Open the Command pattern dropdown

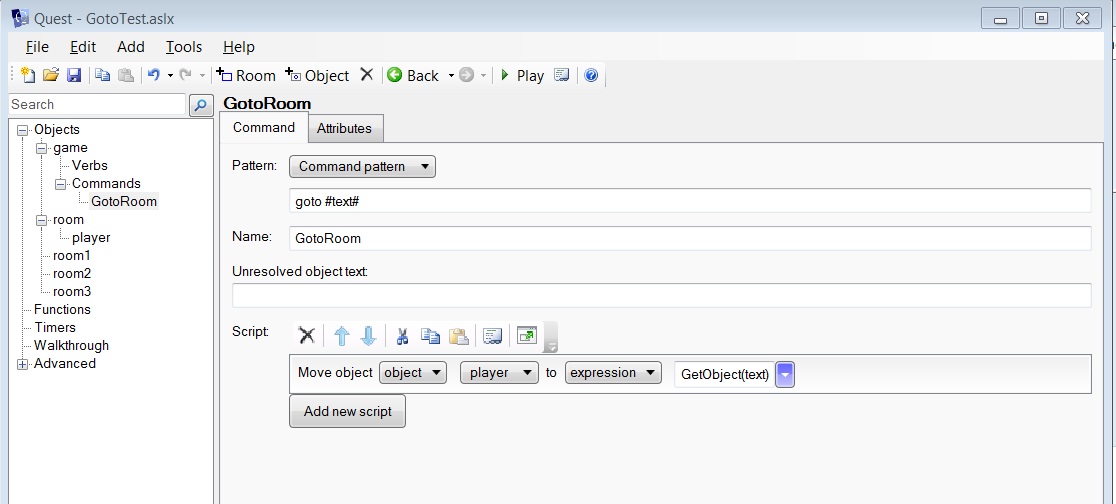(362, 167)
